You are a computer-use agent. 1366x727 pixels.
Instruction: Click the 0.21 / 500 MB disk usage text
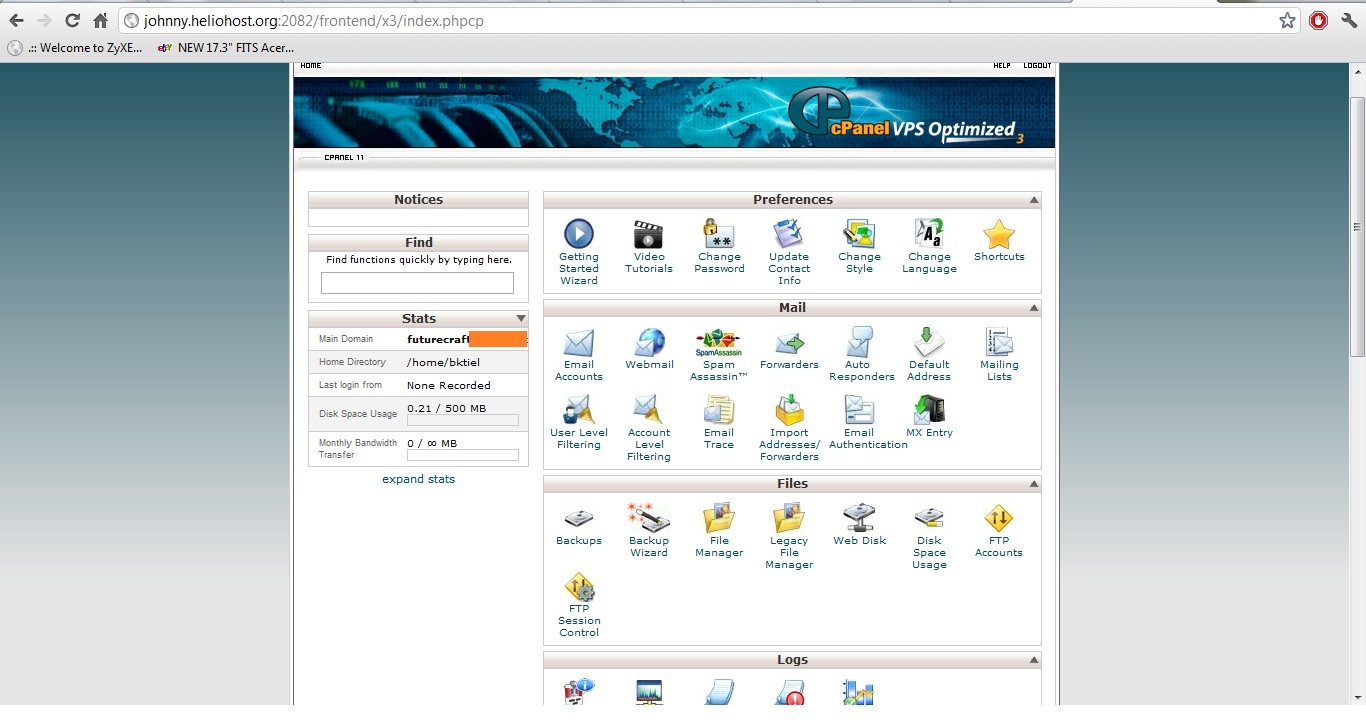click(x=446, y=408)
